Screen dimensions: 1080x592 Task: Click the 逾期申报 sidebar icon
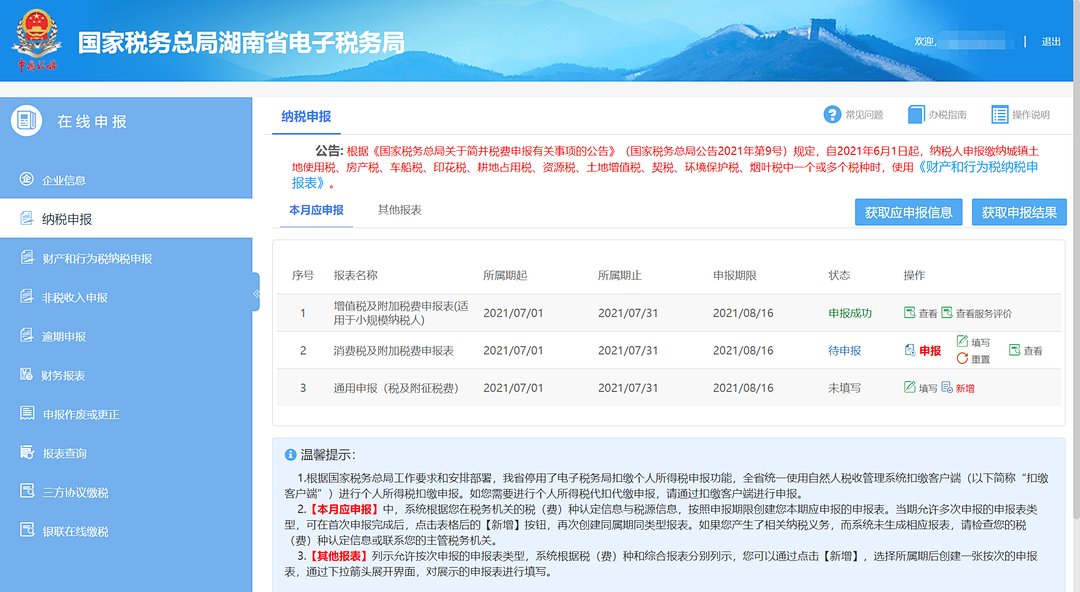point(26,336)
